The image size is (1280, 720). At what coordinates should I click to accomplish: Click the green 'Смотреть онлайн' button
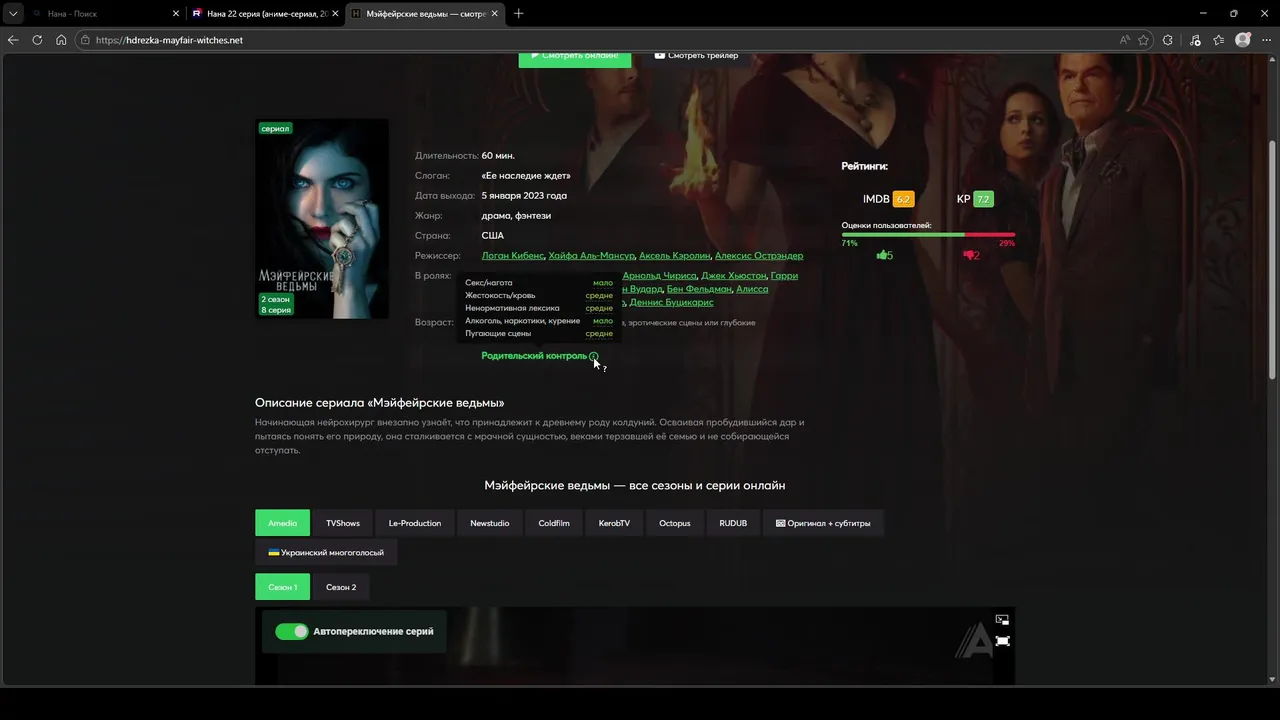pyautogui.click(x=575, y=56)
